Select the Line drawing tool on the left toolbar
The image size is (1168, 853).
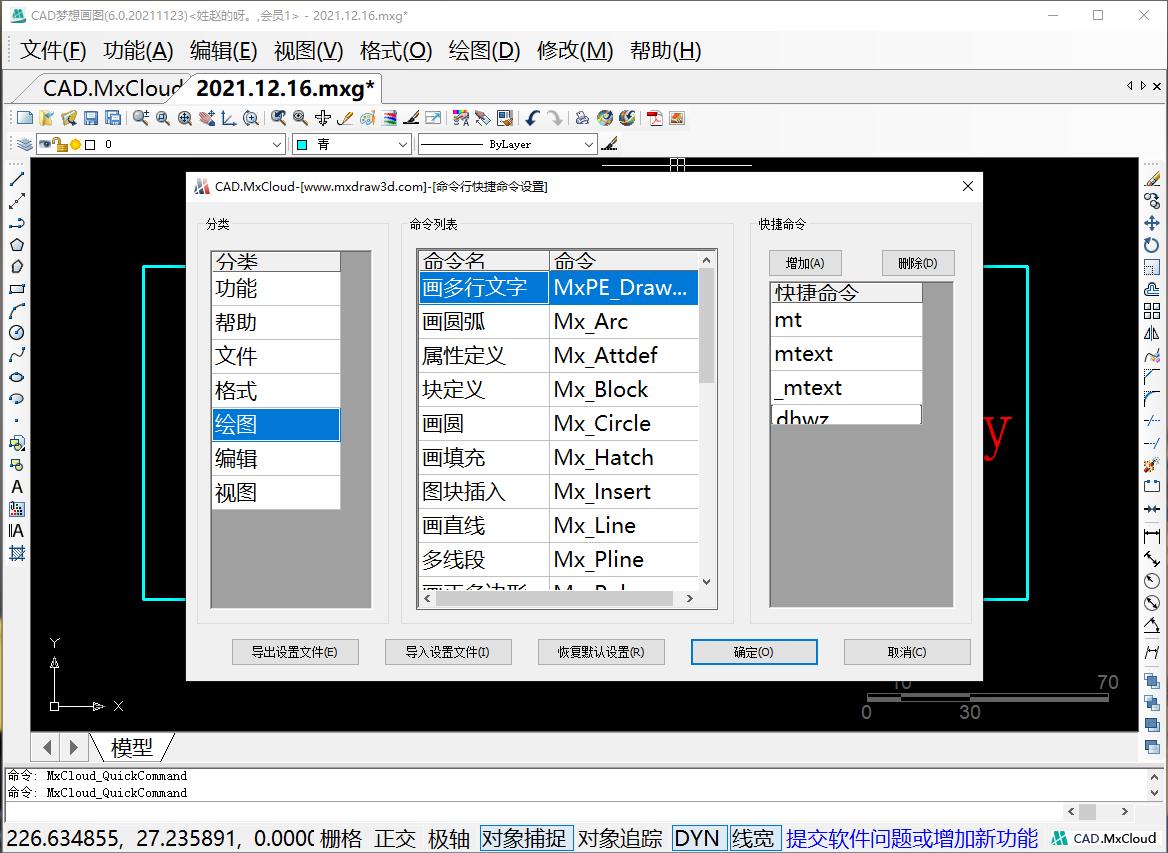tap(14, 180)
